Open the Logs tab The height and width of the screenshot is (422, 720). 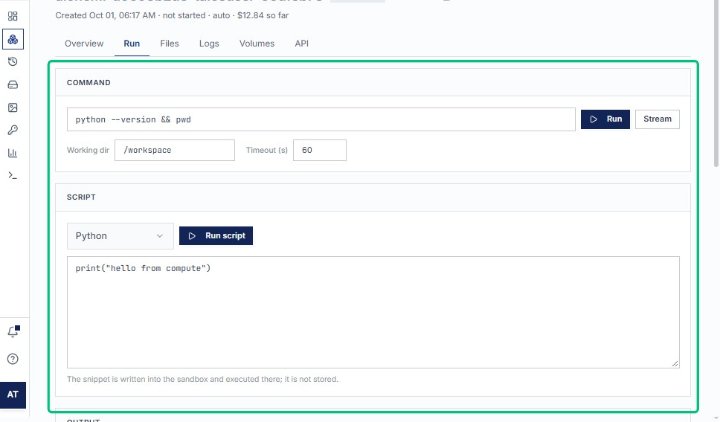[209, 44]
